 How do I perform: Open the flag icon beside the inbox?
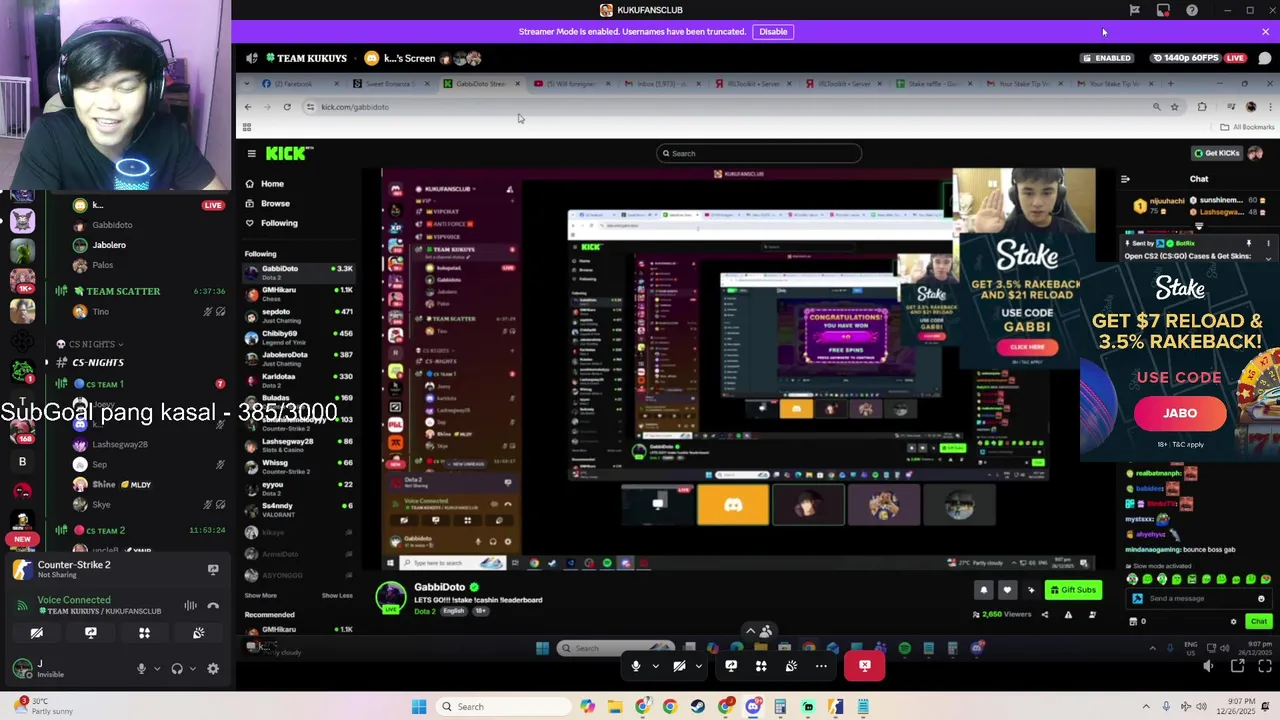pos(1134,10)
